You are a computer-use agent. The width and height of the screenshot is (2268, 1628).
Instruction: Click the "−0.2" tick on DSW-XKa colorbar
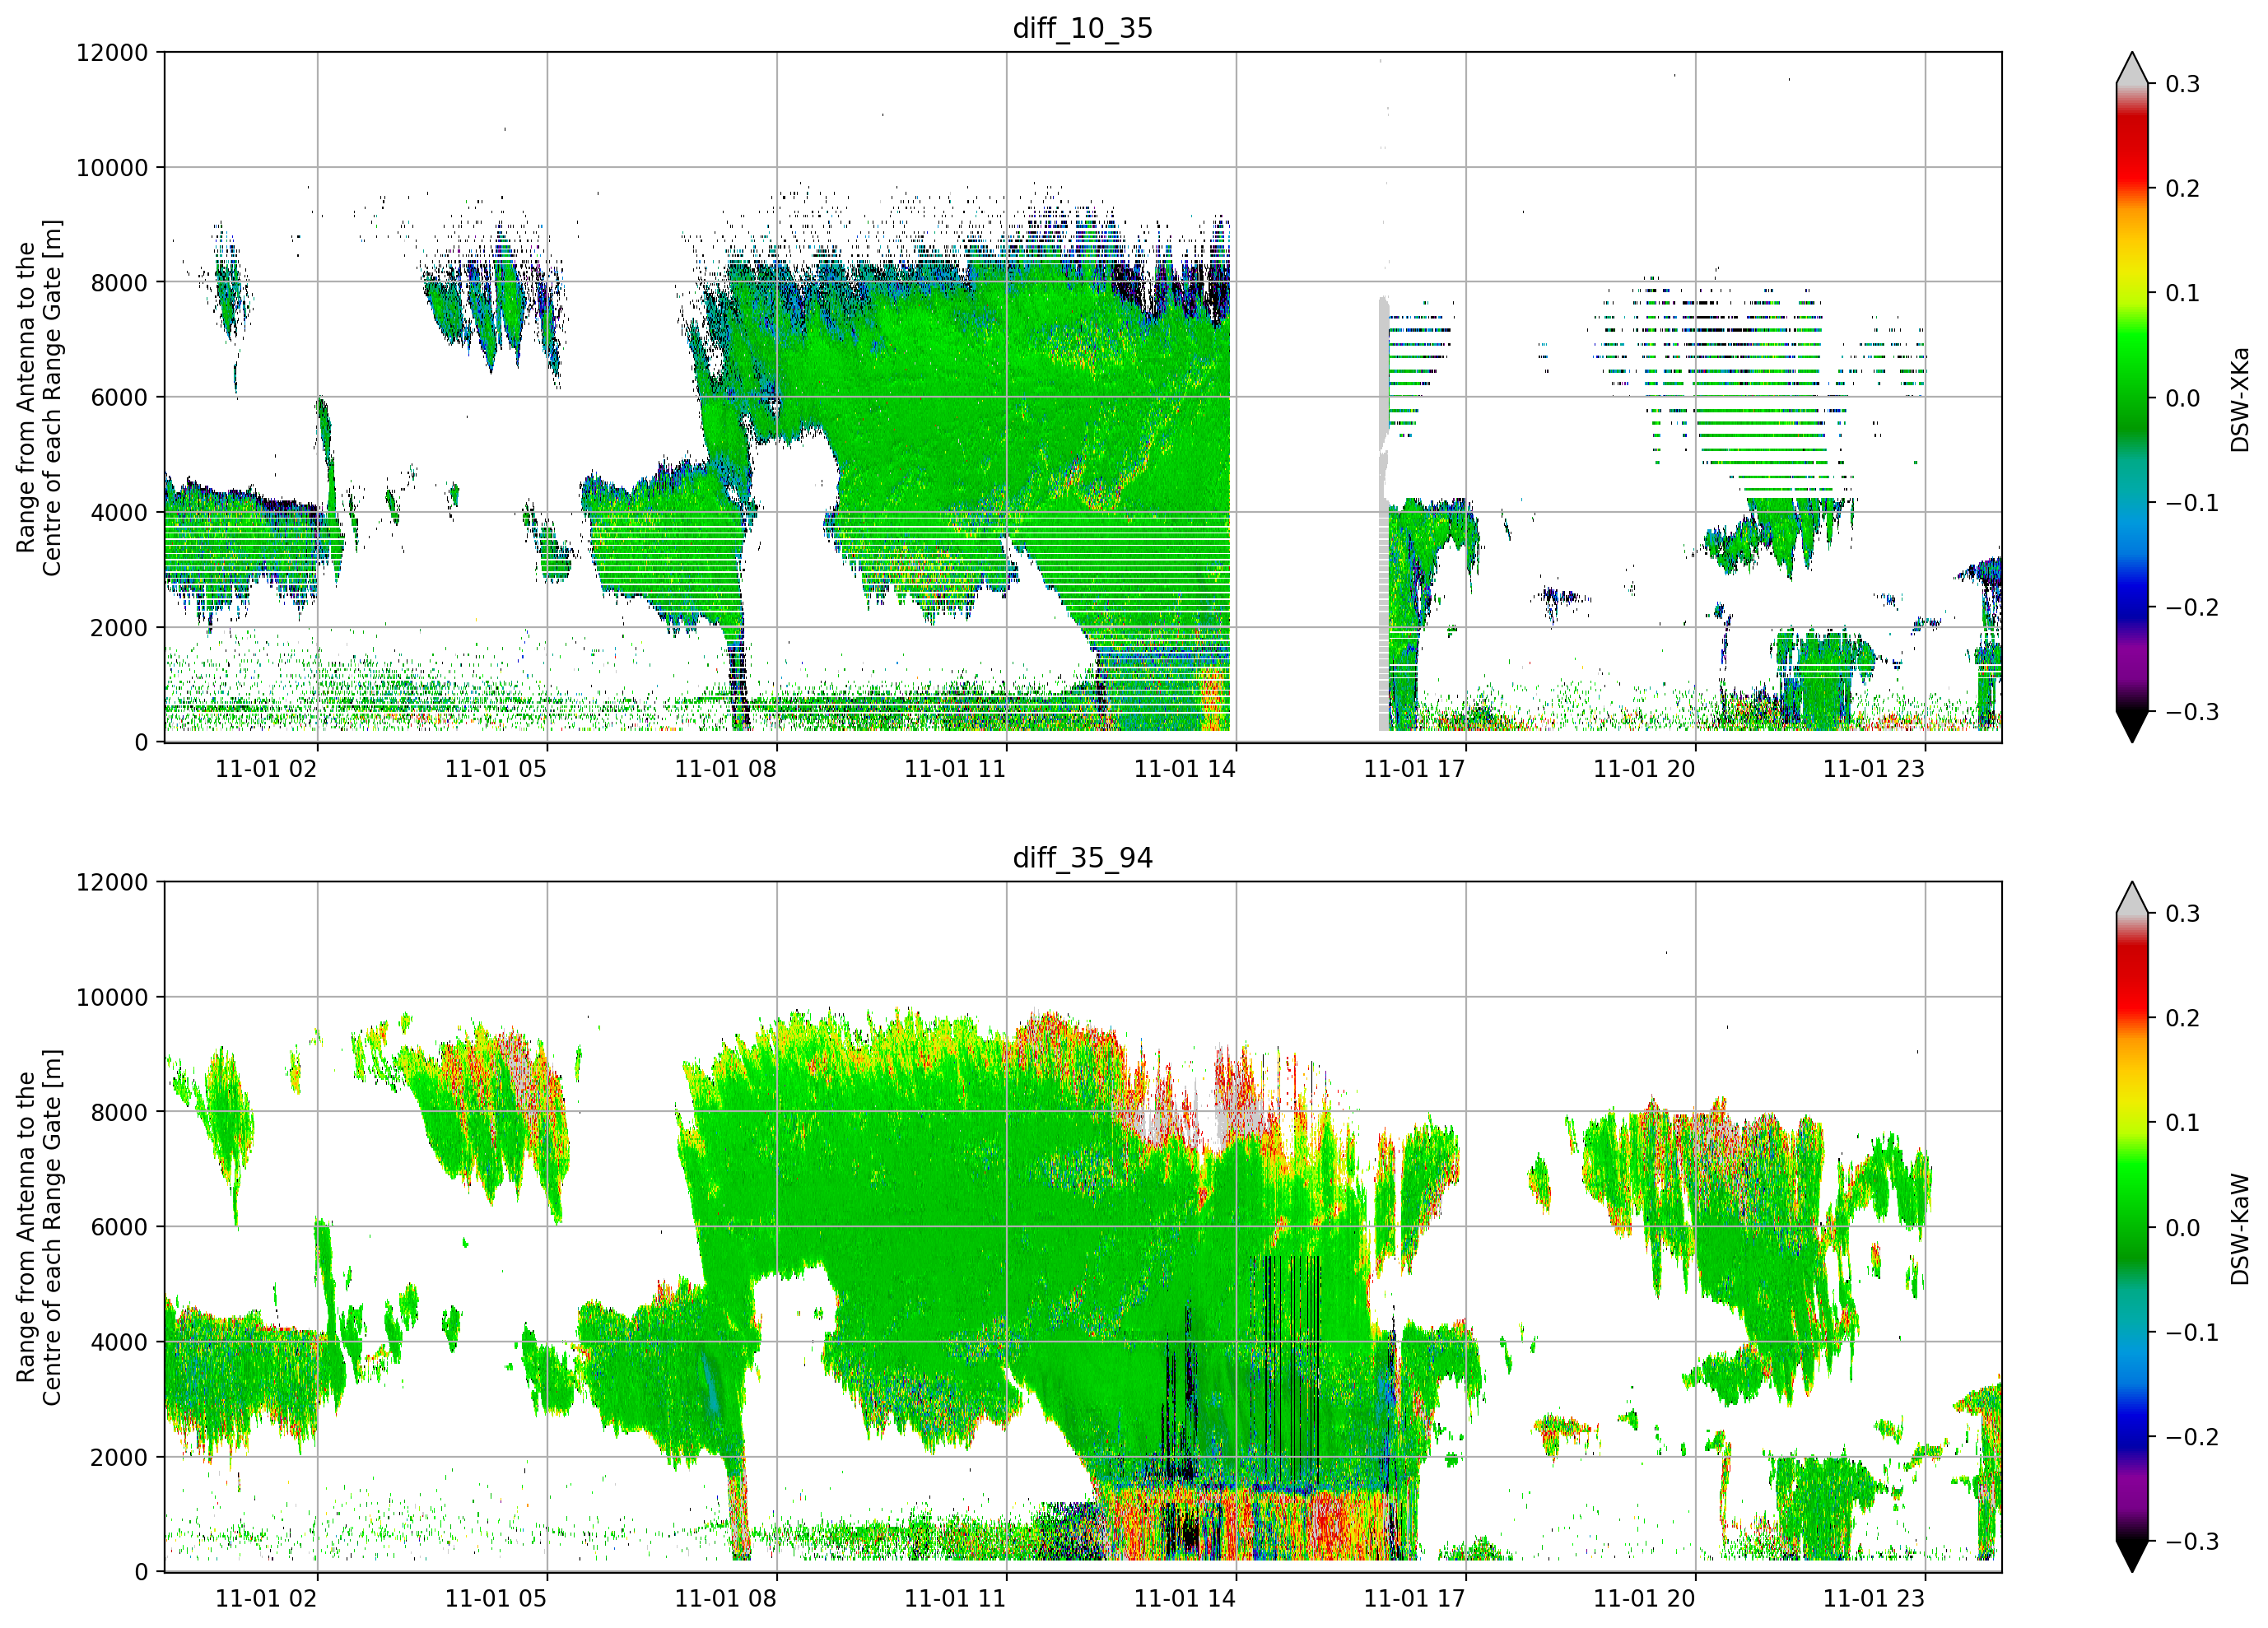[2192, 608]
